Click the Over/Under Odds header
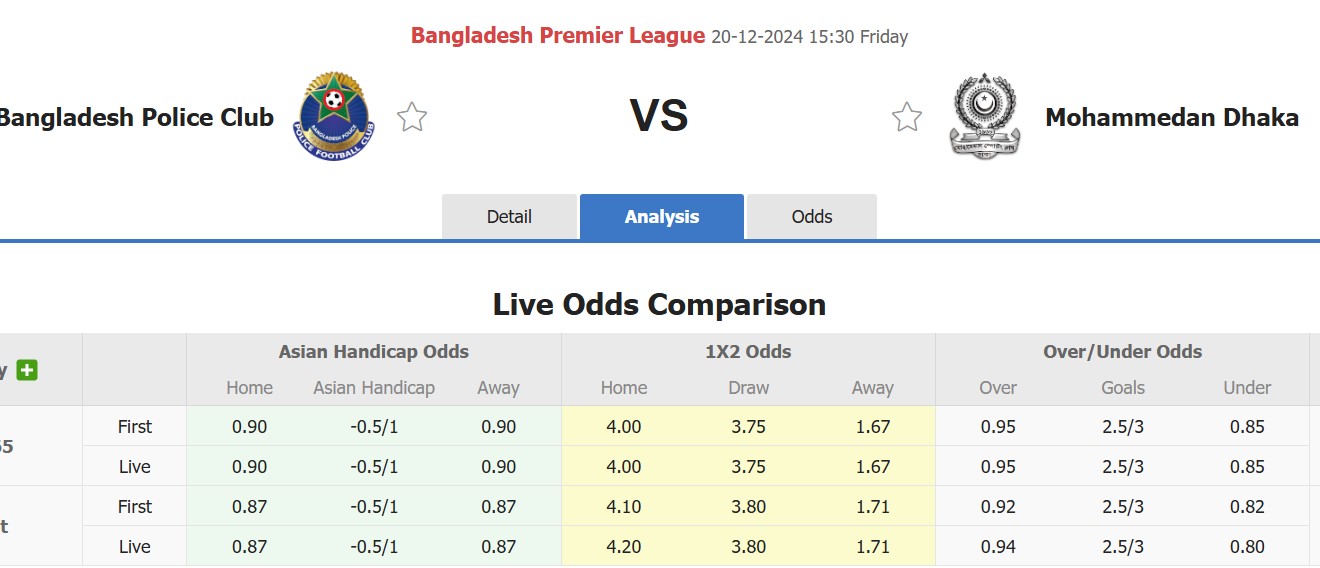The height and width of the screenshot is (568, 1320). click(1122, 351)
